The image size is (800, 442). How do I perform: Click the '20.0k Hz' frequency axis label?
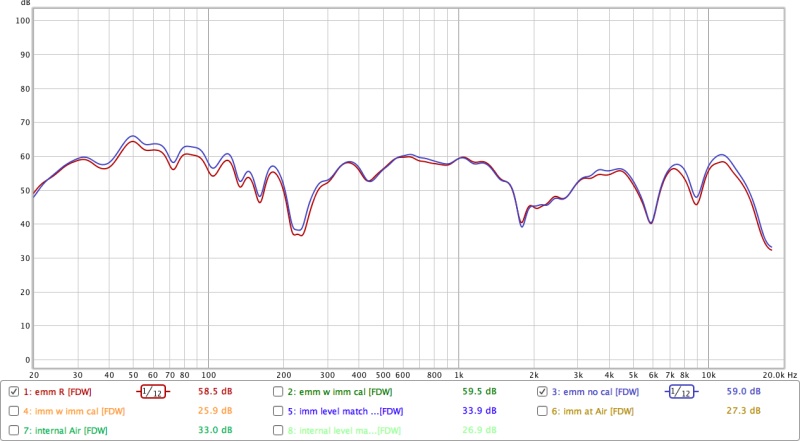780,375
